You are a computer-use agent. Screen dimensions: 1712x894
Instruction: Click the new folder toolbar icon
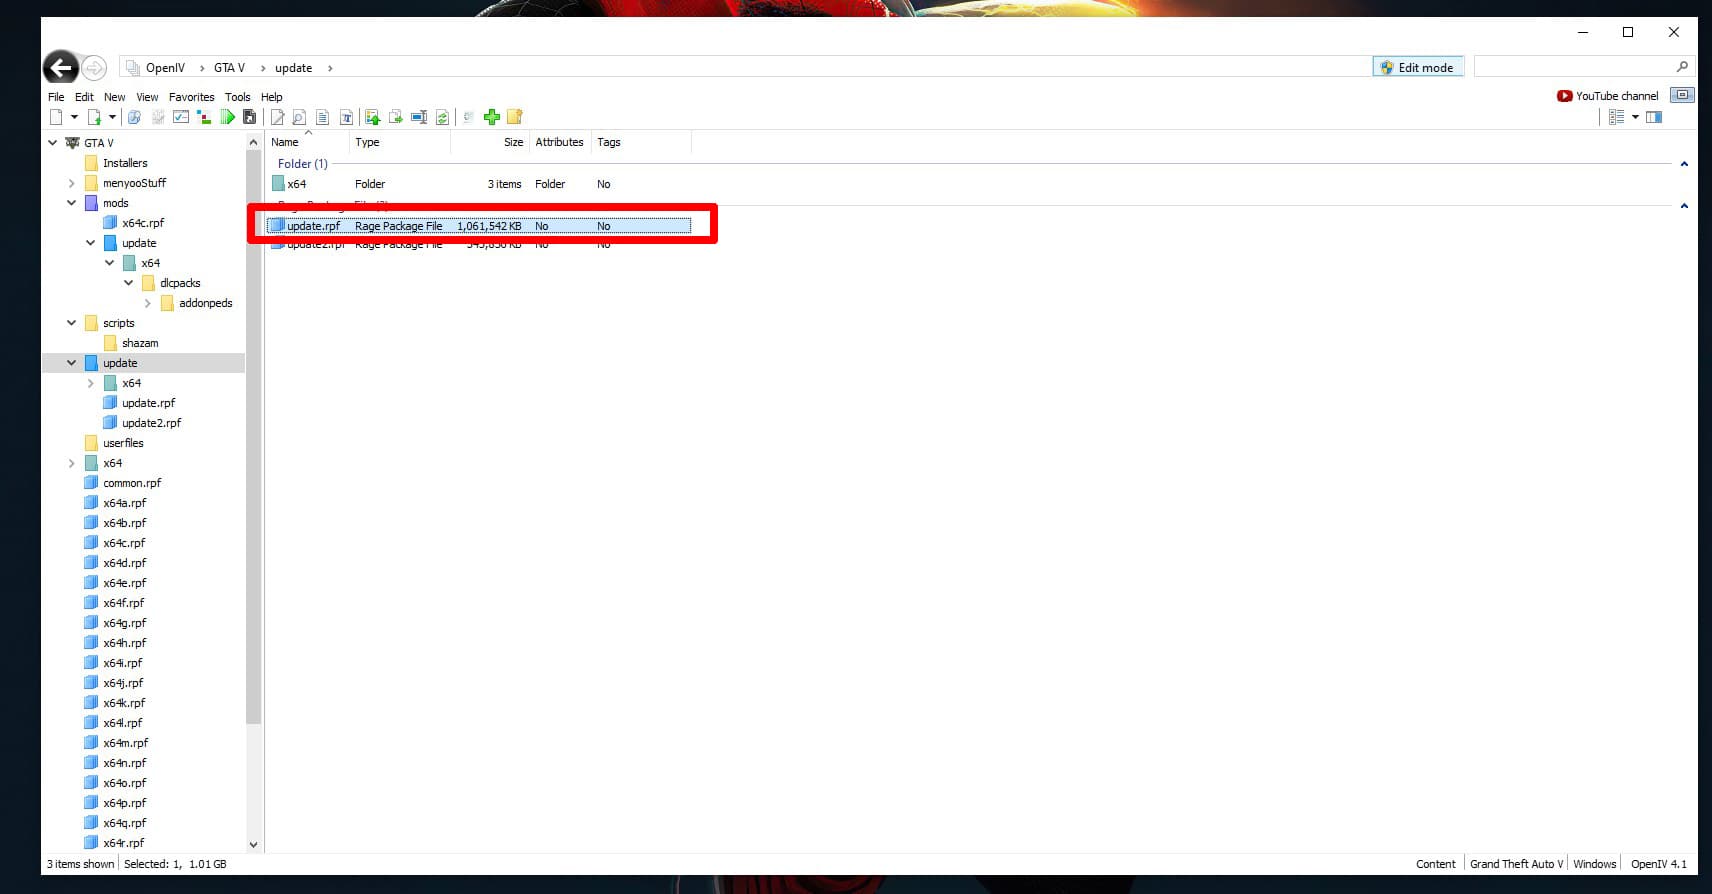(515, 117)
